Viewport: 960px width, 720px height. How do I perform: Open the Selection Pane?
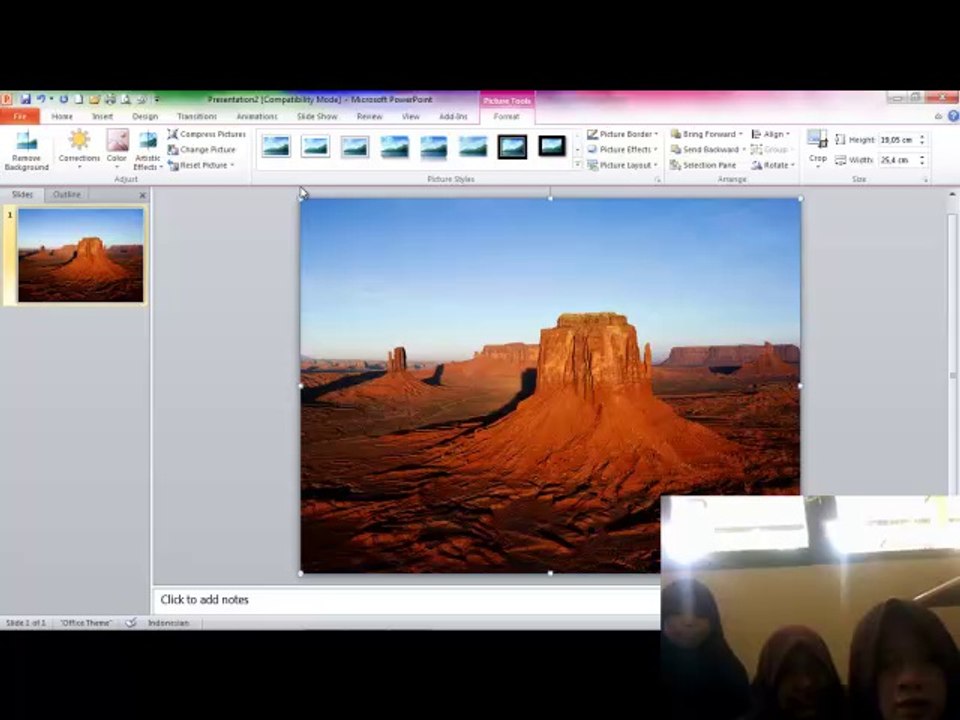(x=703, y=165)
